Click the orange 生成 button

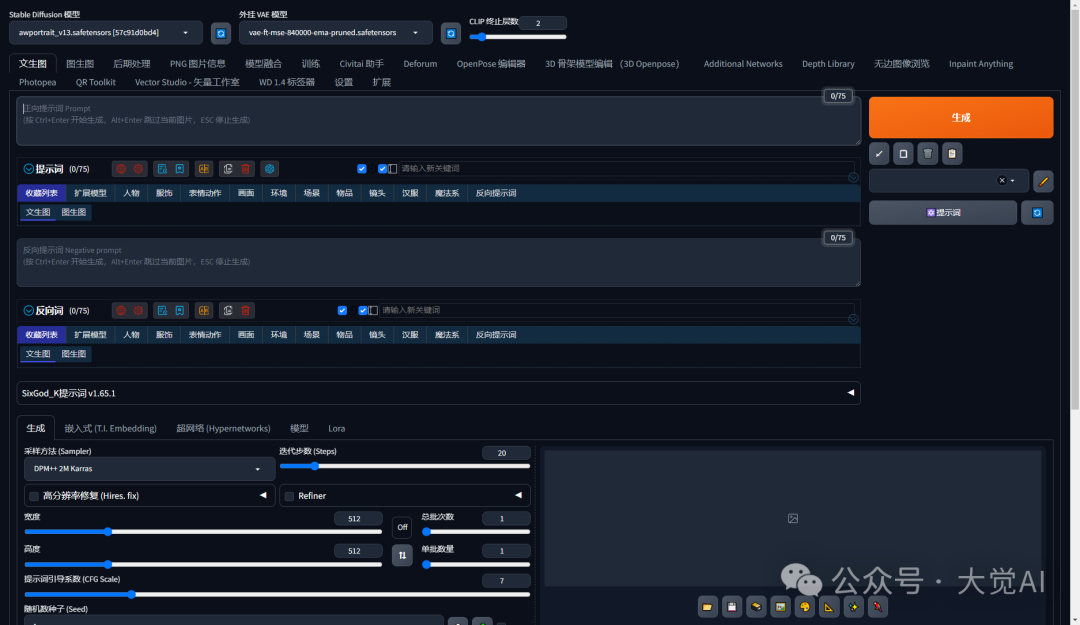pyautogui.click(x=961, y=118)
